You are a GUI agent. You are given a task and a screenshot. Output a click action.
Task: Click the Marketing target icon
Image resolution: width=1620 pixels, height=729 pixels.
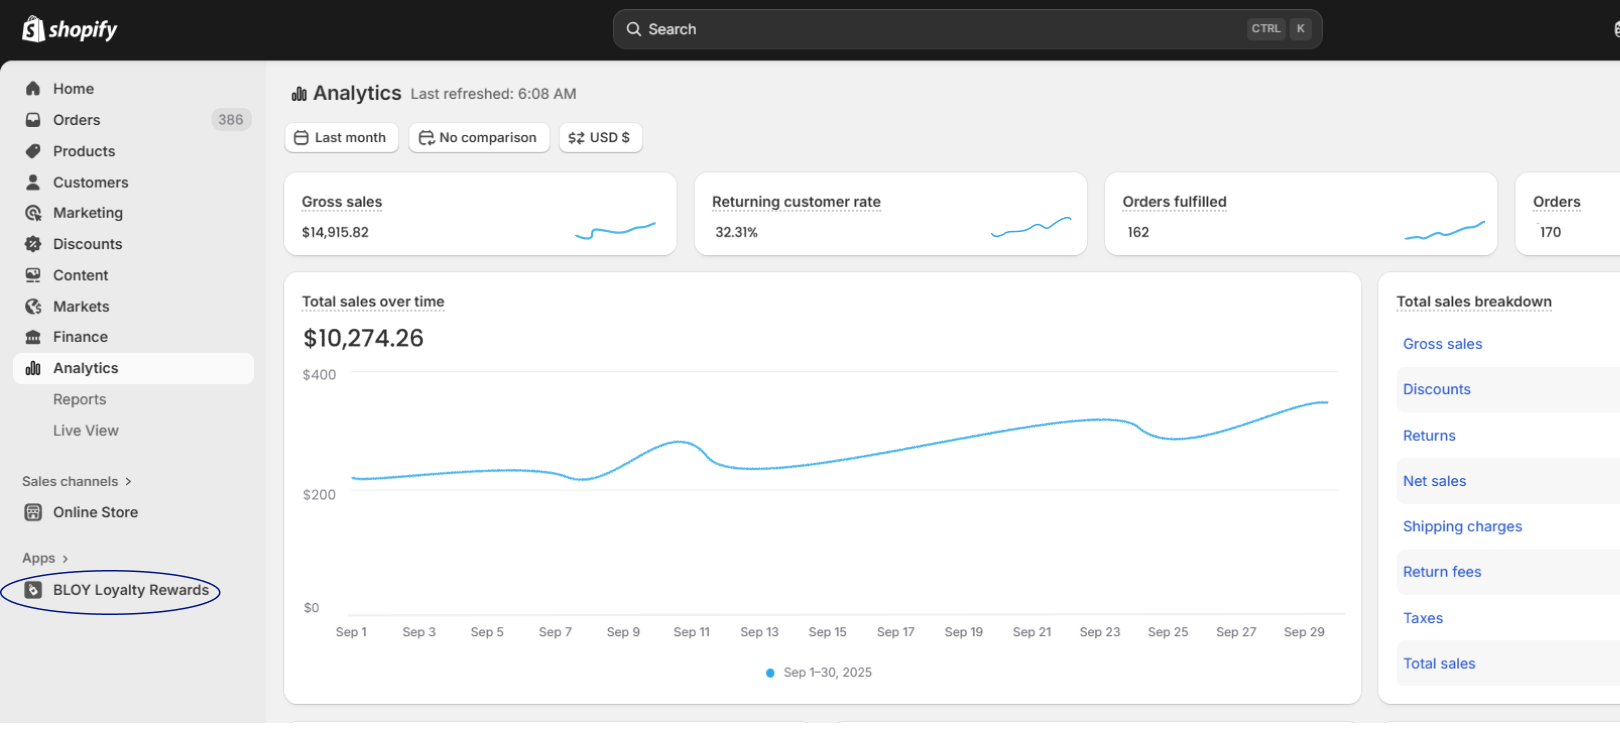pos(33,213)
